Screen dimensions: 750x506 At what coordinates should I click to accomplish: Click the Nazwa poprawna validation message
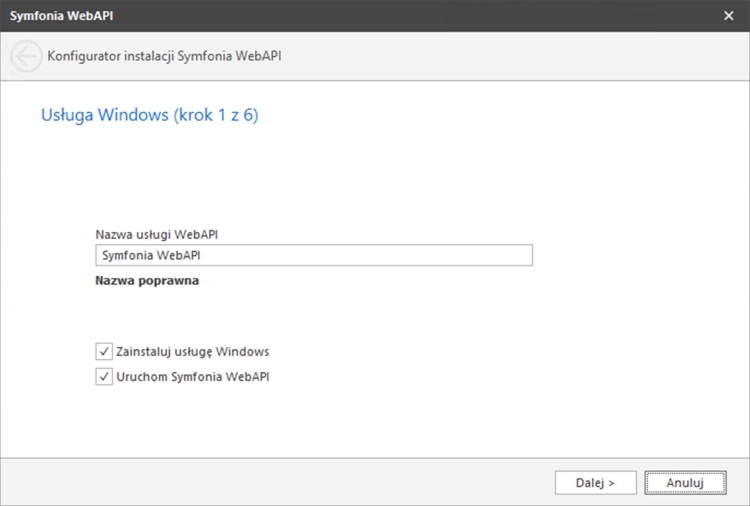click(147, 281)
